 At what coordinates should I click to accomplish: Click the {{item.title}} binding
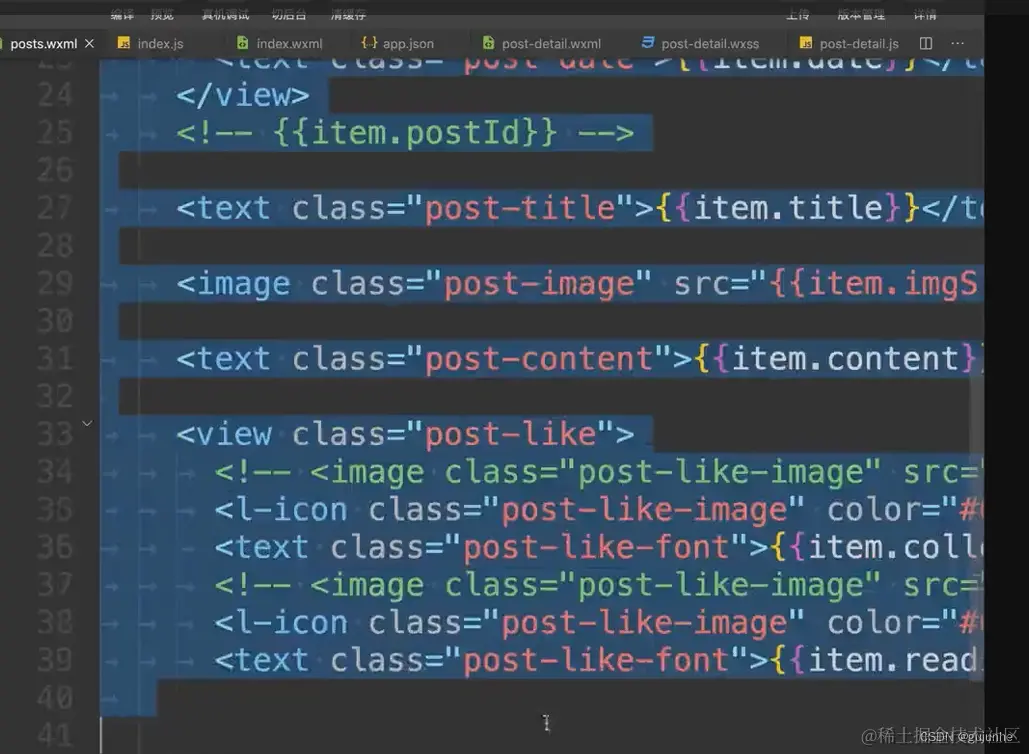[788, 209]
